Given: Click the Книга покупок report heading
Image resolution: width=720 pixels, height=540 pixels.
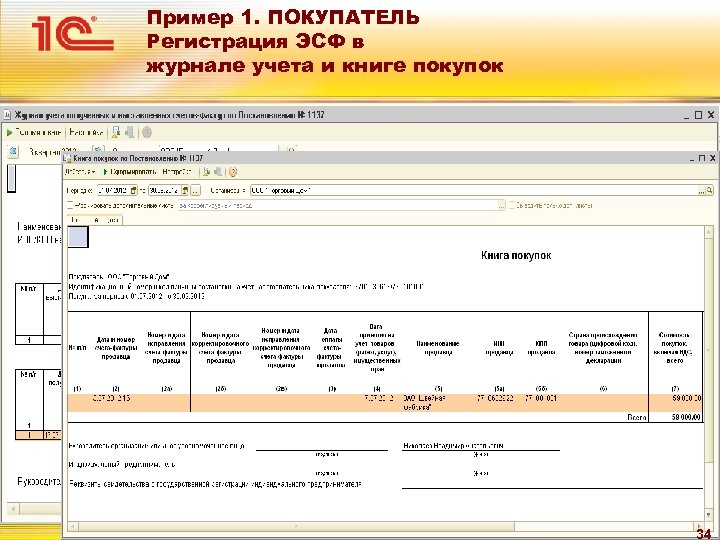Looking at the screenshot, I should (516, 255).
